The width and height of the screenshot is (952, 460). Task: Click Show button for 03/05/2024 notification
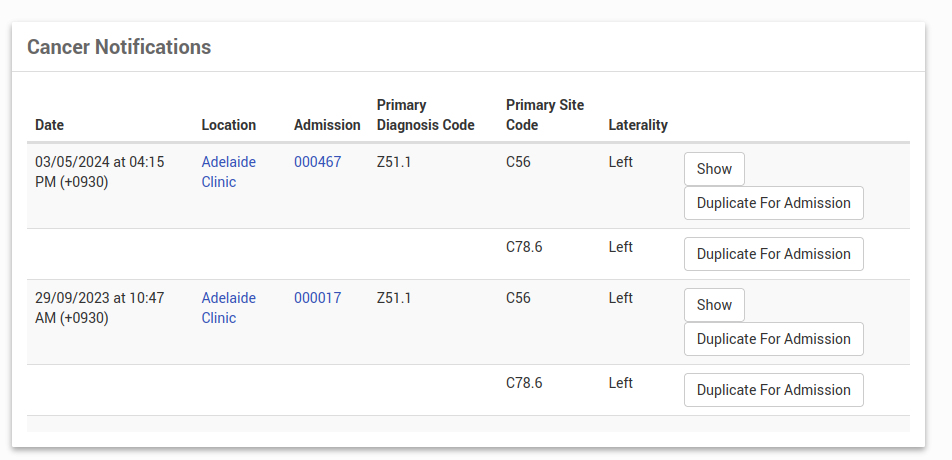coord(714,169)
